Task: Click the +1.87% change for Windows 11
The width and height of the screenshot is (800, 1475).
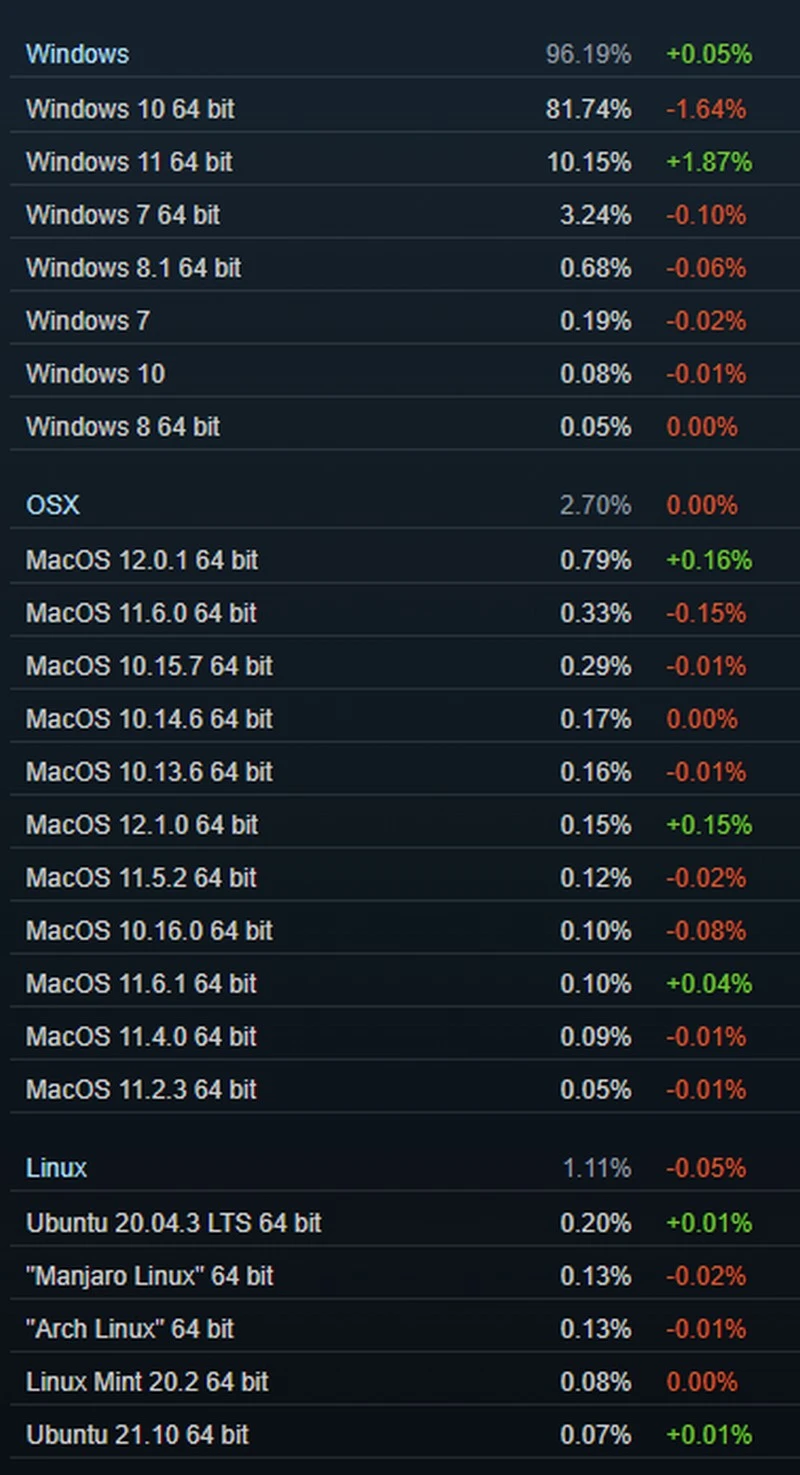Action: [709, 162]
